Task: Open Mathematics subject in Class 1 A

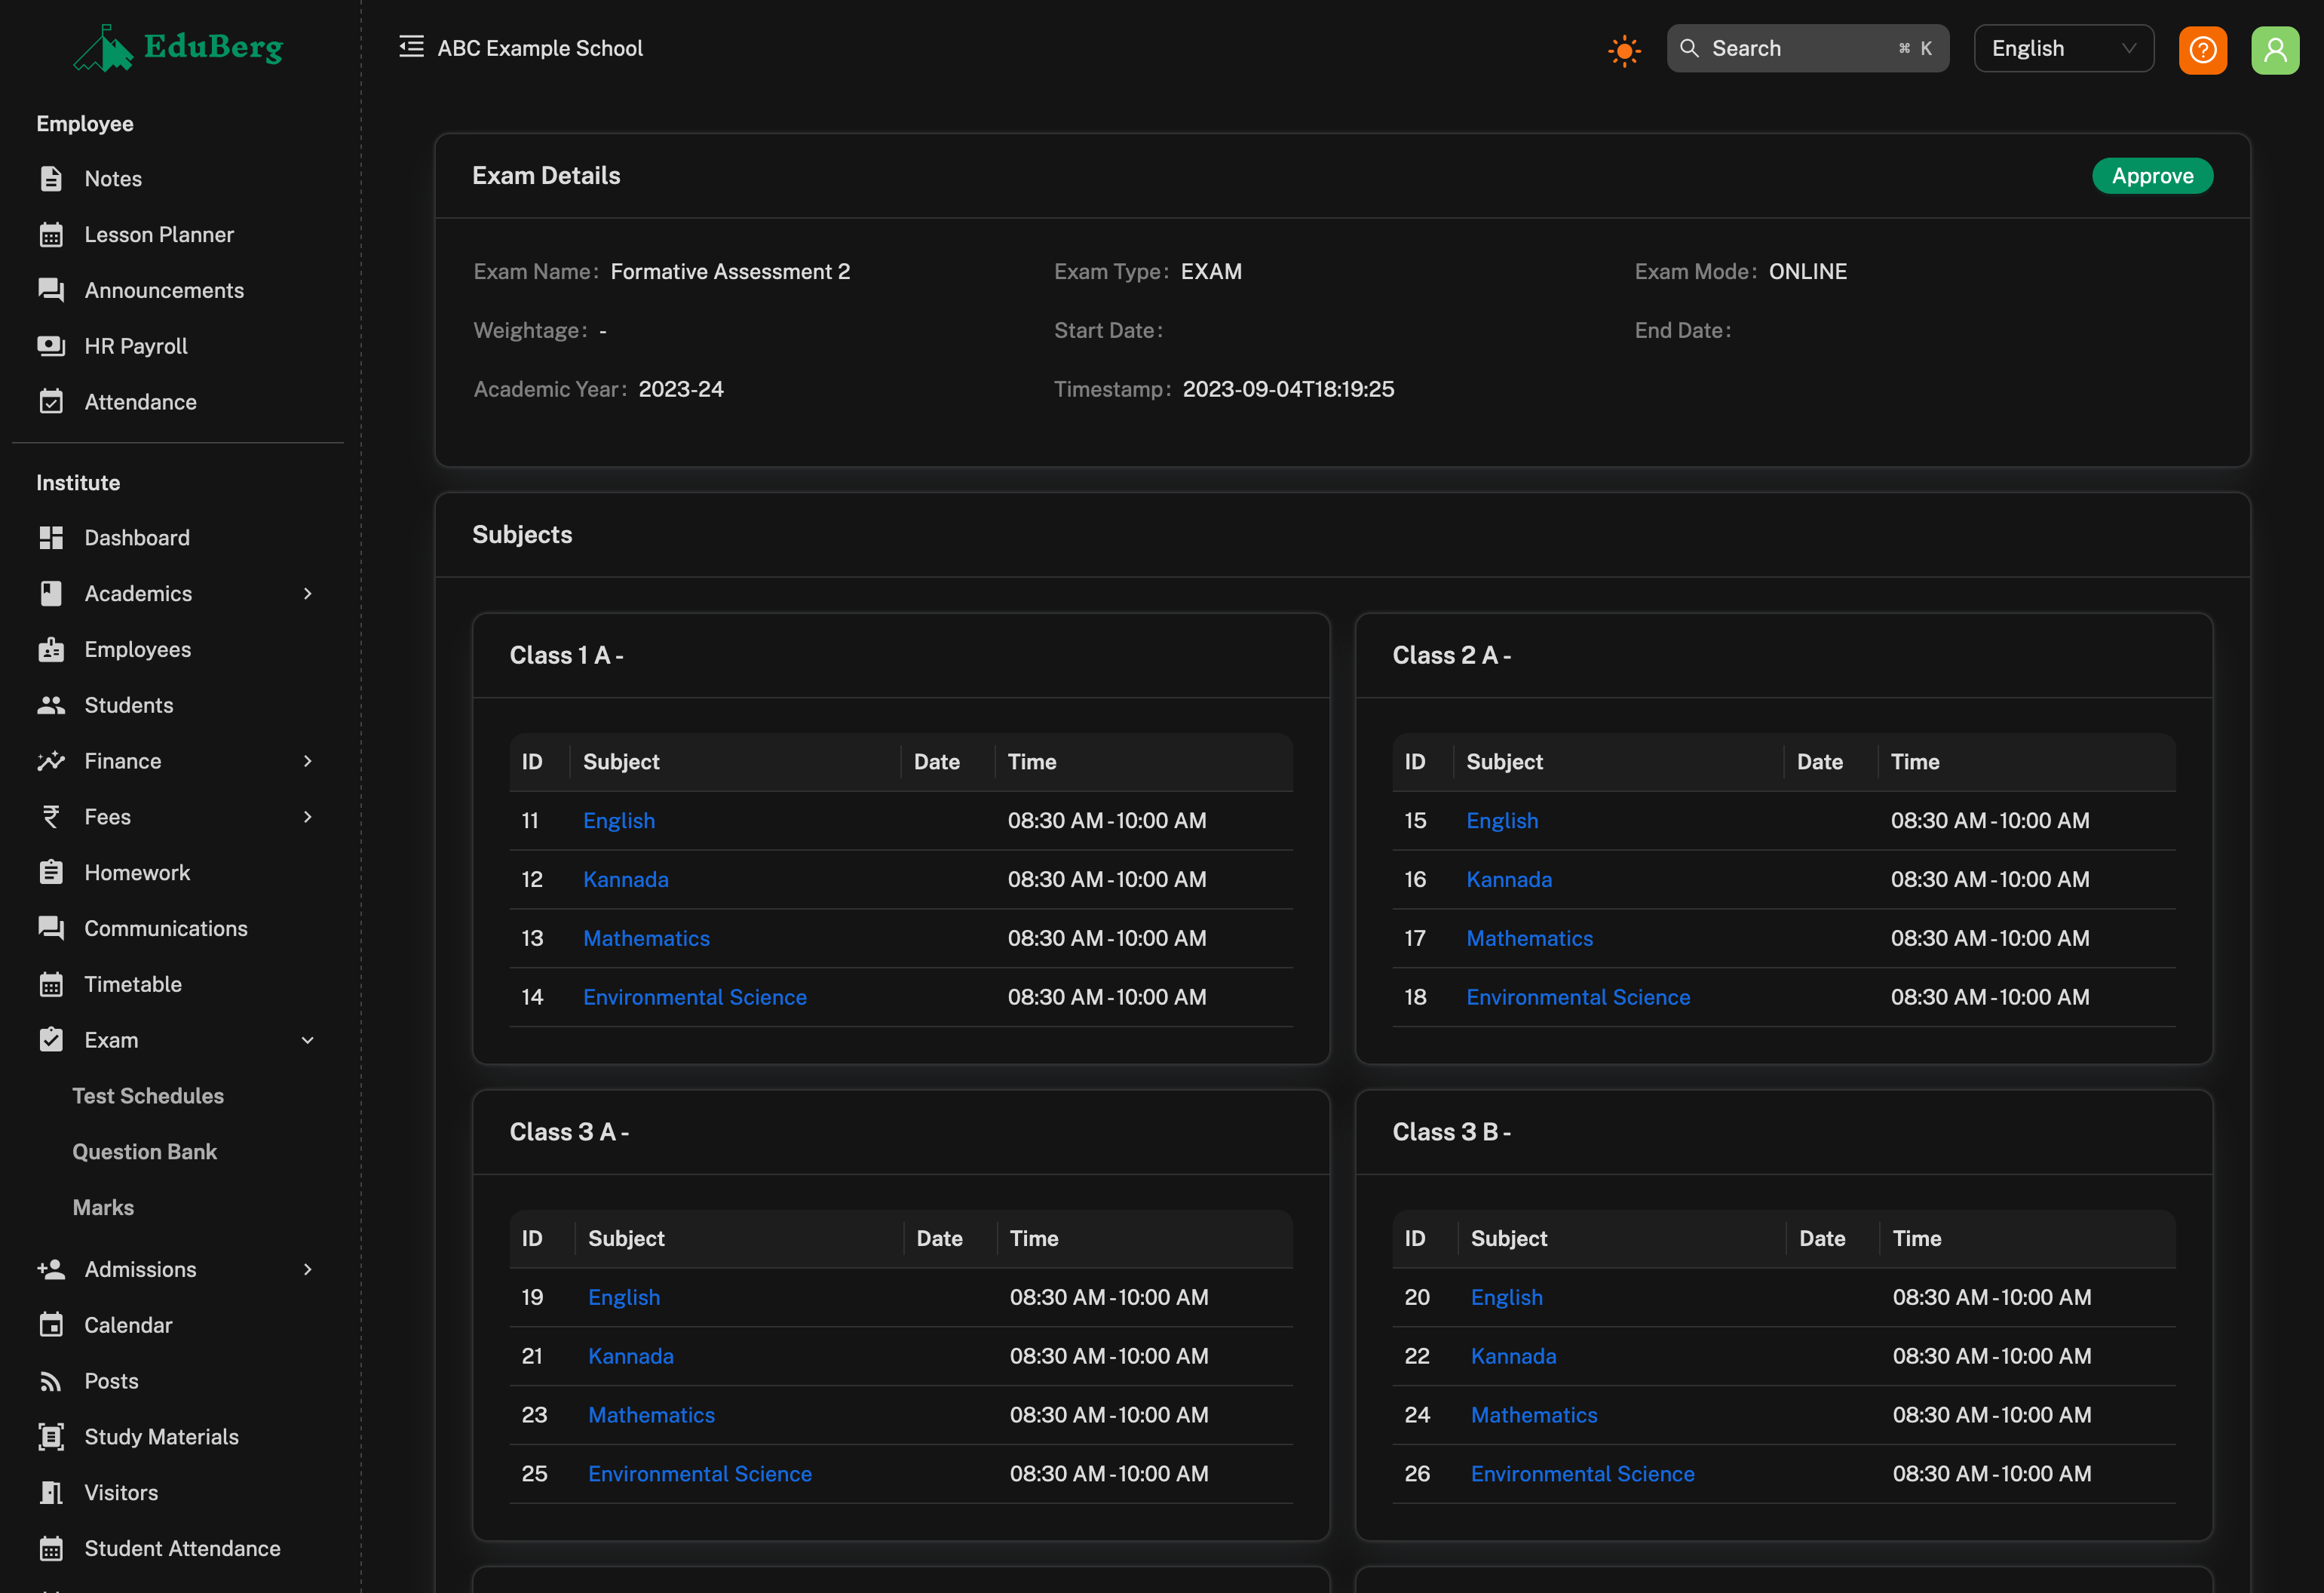Action: 646,939
